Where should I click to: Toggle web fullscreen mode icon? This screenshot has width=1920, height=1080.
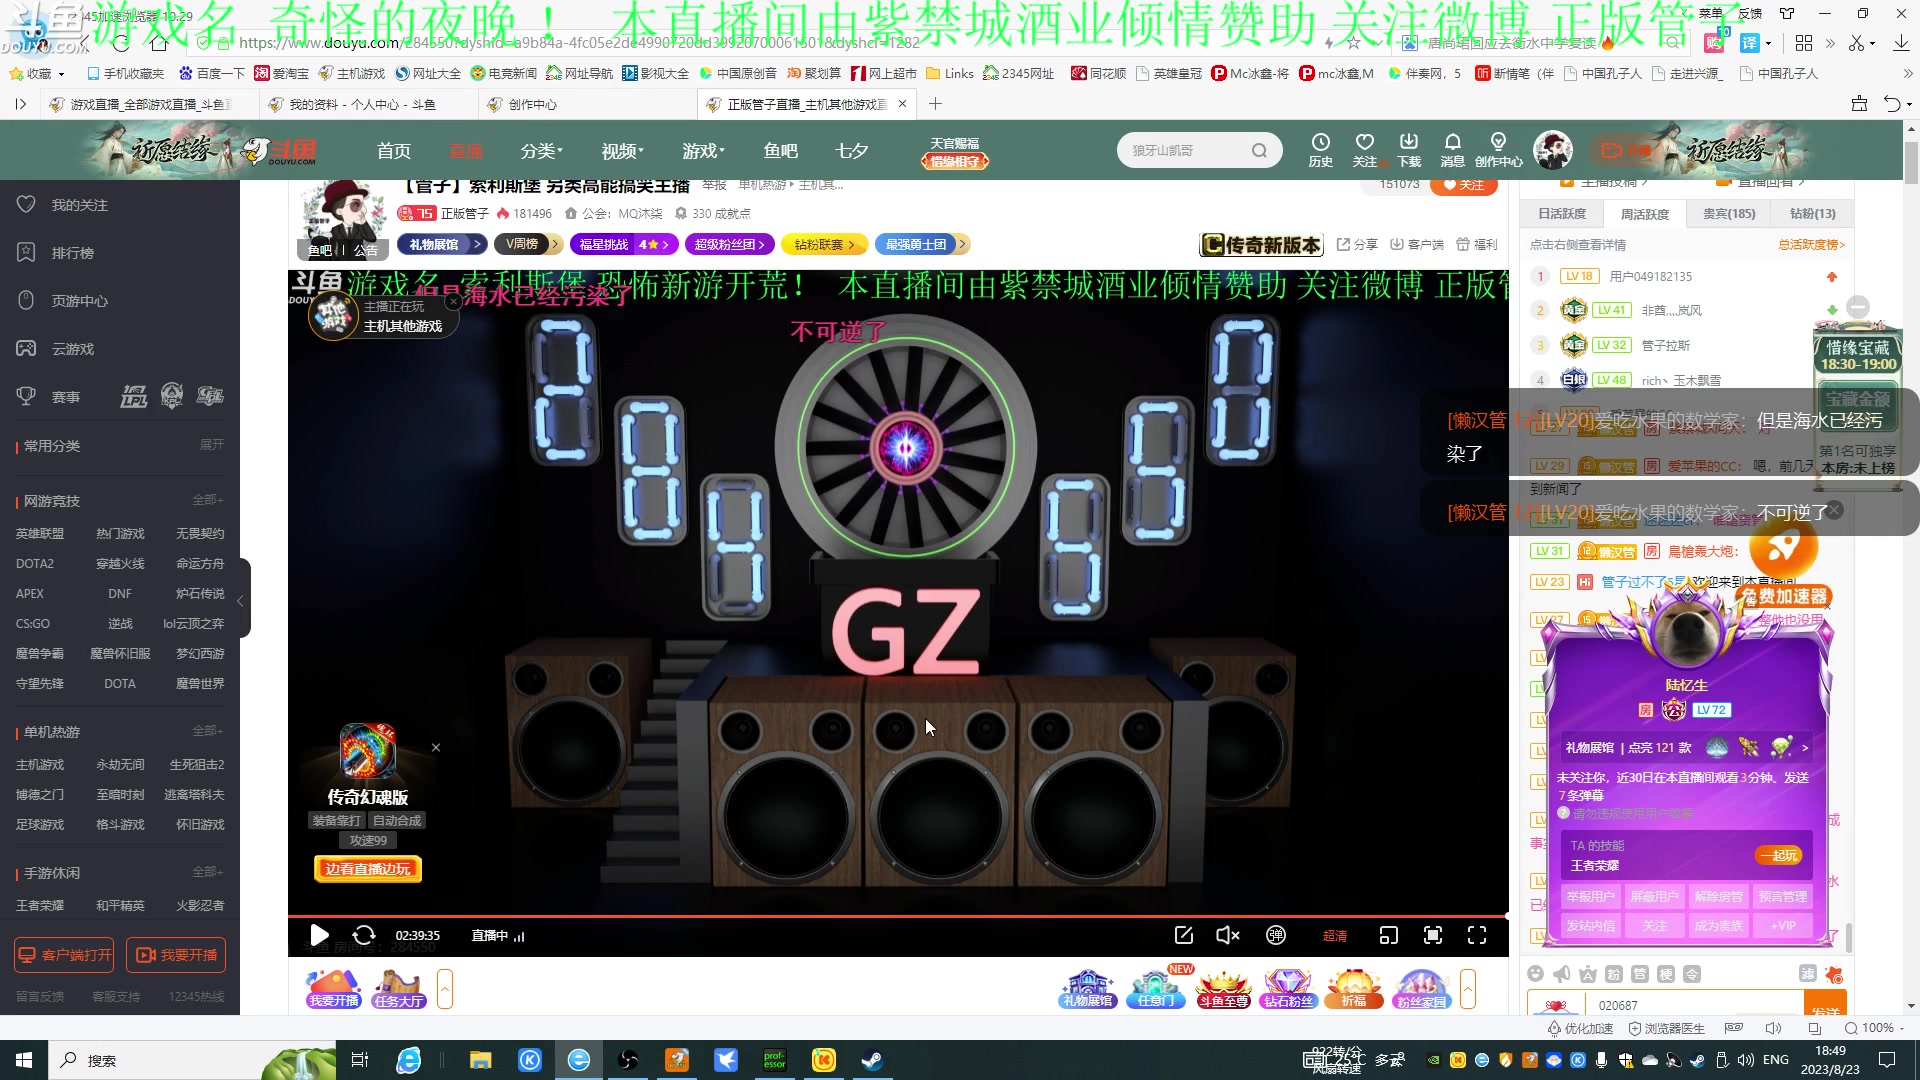(x=1433, y=935)
